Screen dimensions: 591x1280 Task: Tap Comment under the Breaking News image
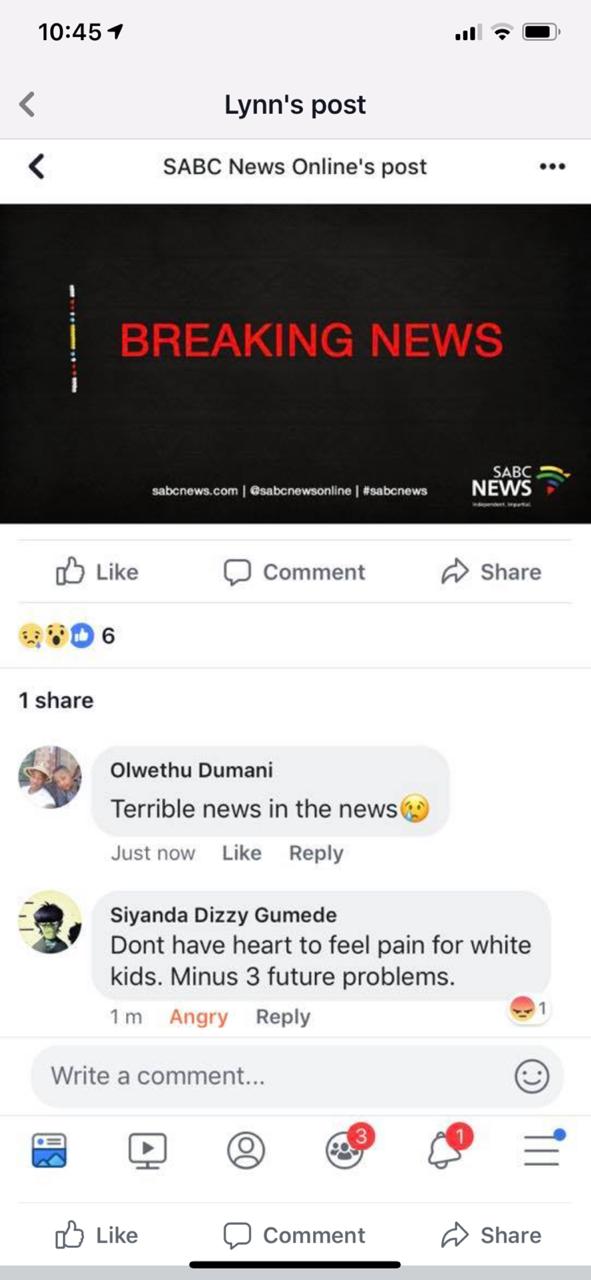tap(294, 572)
